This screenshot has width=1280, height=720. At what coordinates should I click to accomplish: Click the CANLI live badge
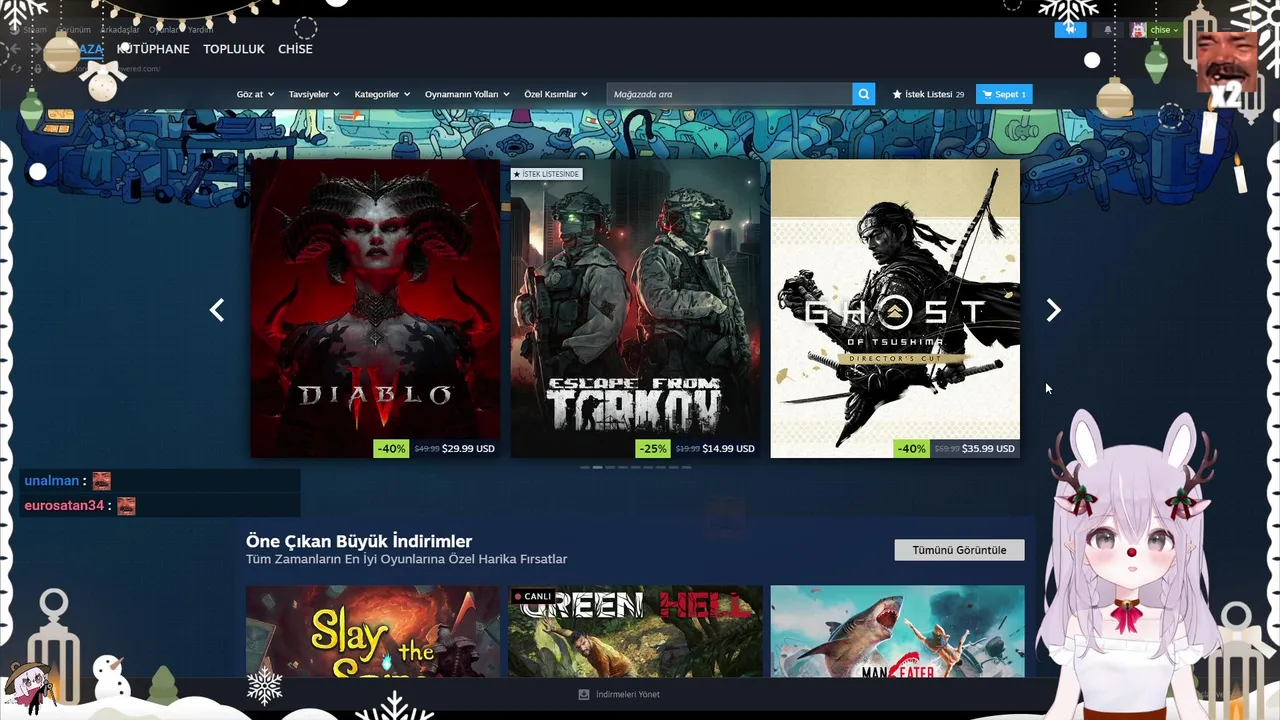(533, 596)
